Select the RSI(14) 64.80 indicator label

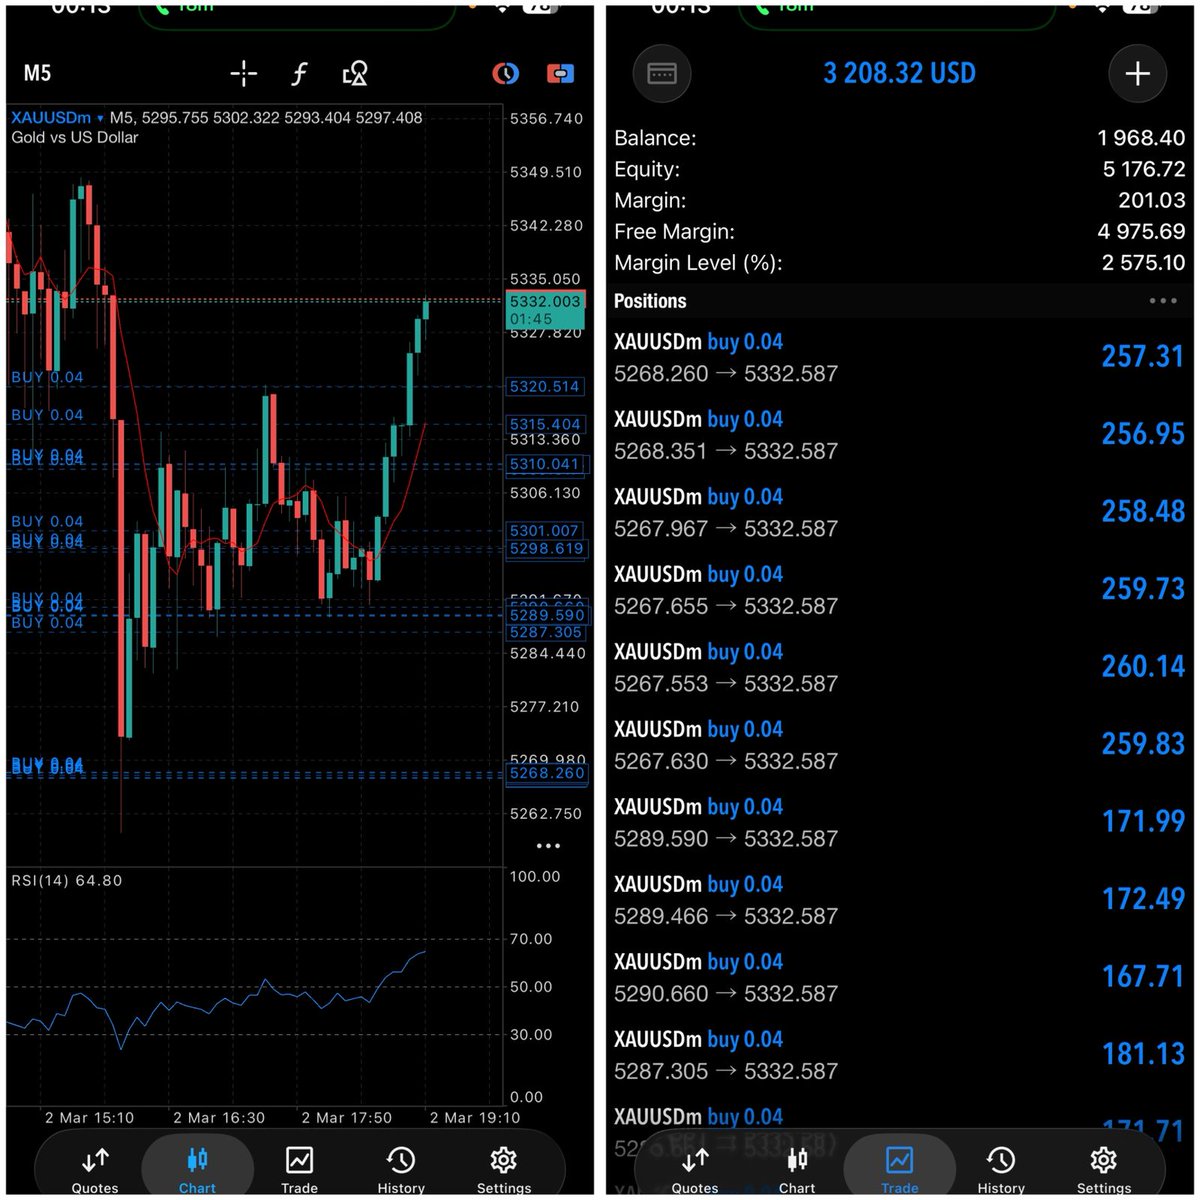tap(66, 881)
